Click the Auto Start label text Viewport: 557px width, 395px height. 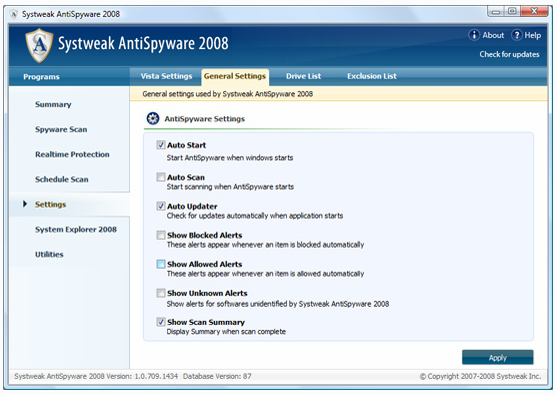click(186, 145)
